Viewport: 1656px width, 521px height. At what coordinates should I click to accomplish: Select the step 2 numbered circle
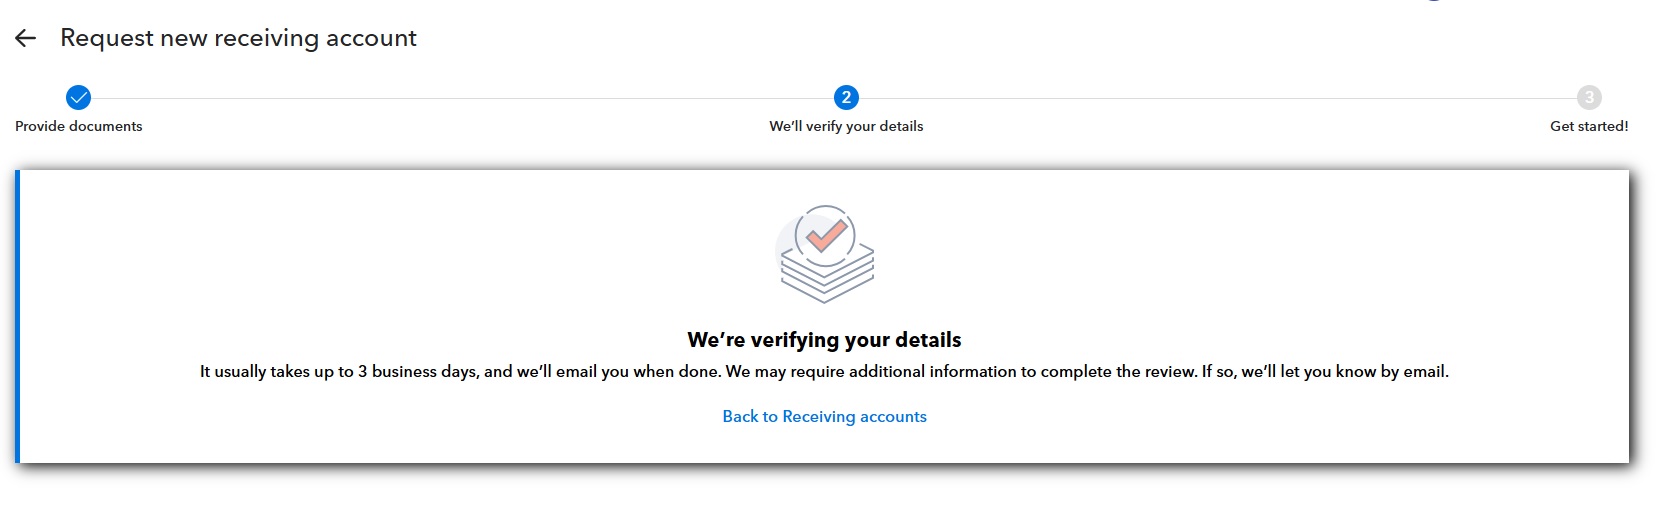click(x=846, y=97)
